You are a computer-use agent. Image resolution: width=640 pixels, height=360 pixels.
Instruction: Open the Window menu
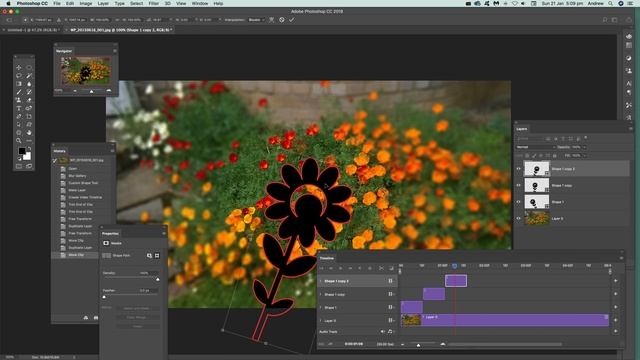(x=200, y=3)
